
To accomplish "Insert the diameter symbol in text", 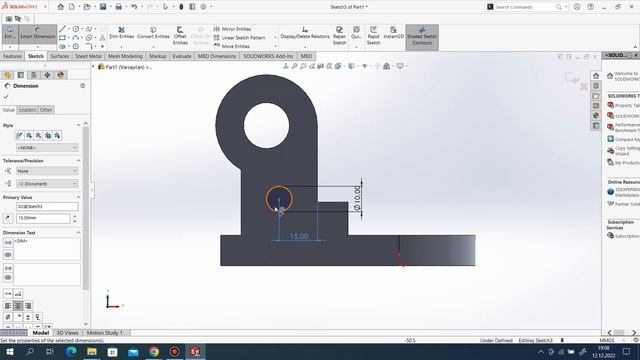I will coord(8,317).
